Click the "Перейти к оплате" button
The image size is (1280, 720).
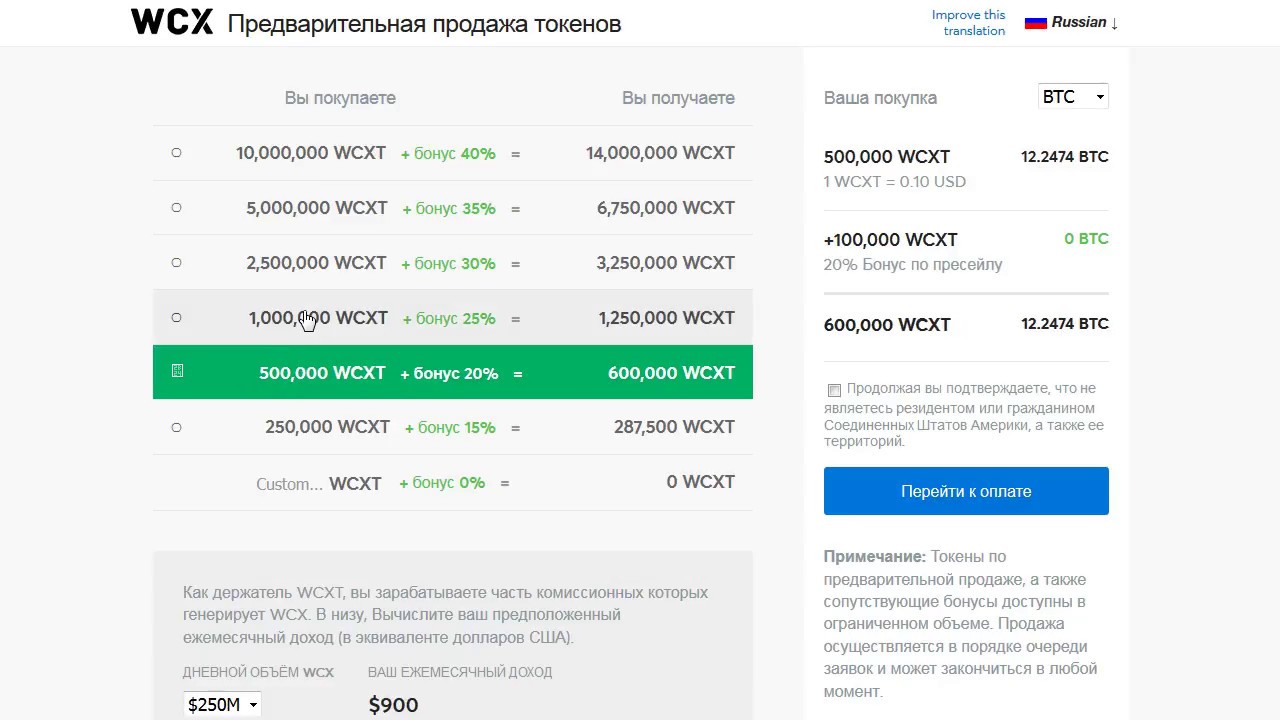966,491
